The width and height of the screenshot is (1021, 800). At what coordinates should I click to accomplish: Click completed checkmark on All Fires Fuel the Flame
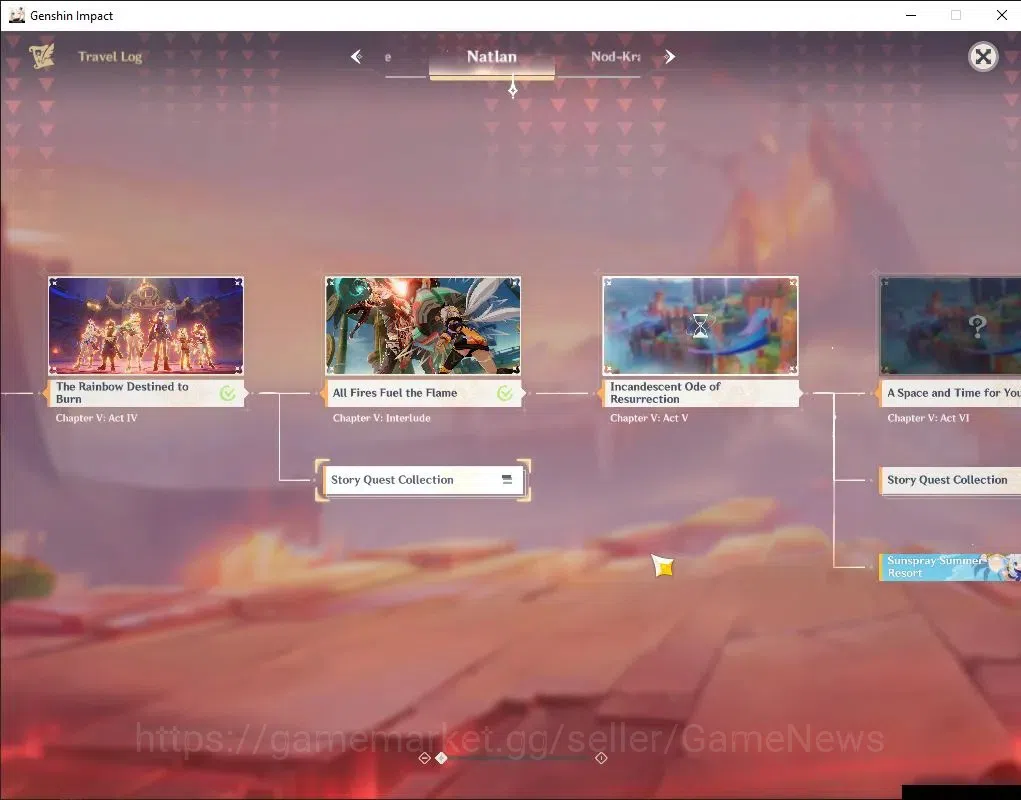(505, 393)
